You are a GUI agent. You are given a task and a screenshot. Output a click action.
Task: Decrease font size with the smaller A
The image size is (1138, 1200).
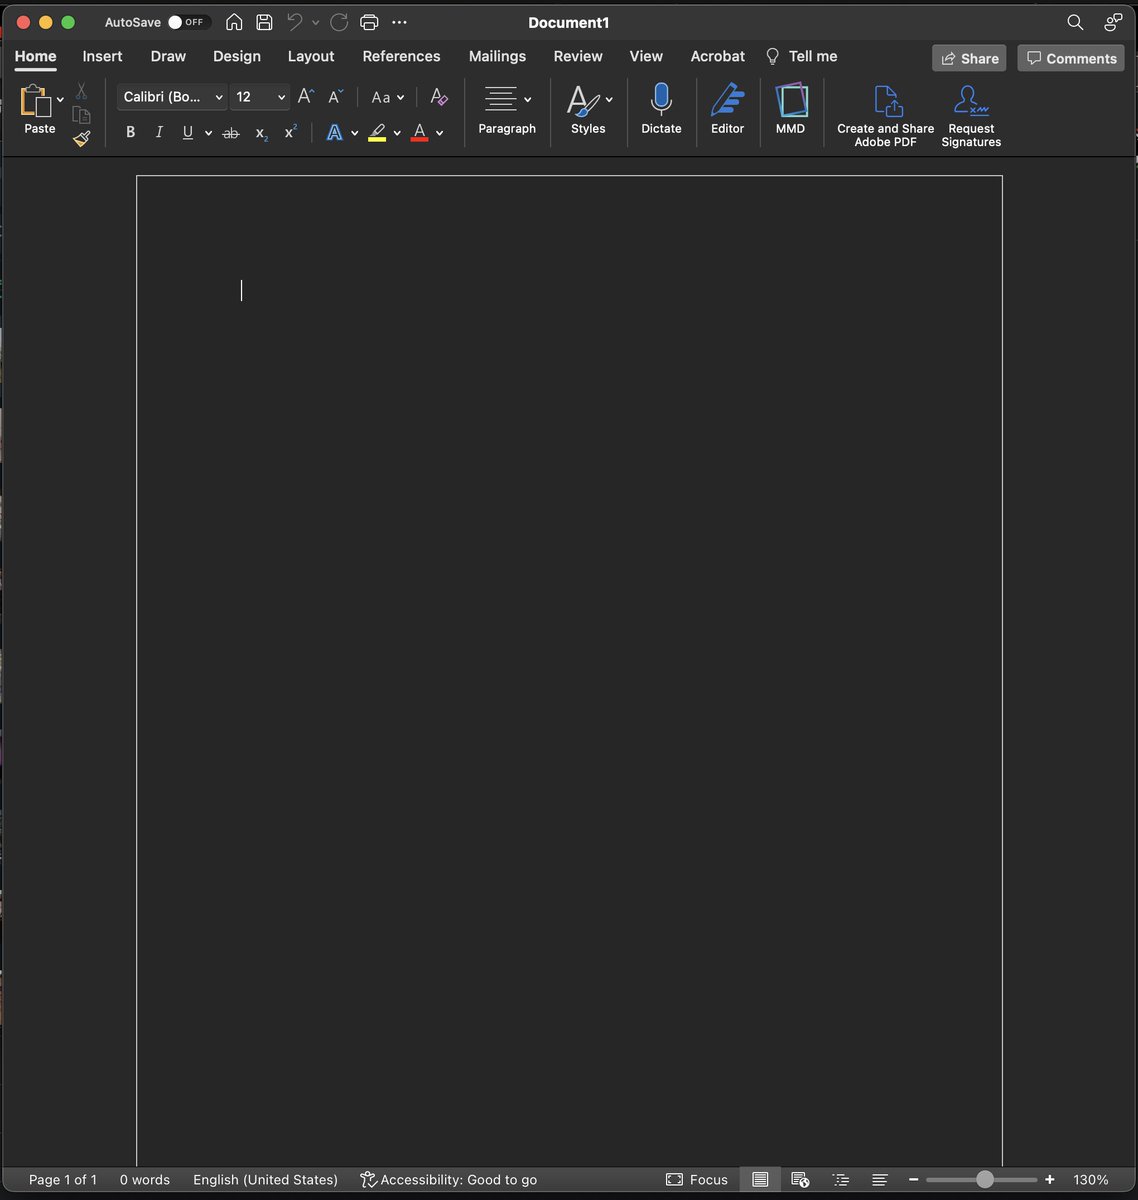click(x=336, y=96)
